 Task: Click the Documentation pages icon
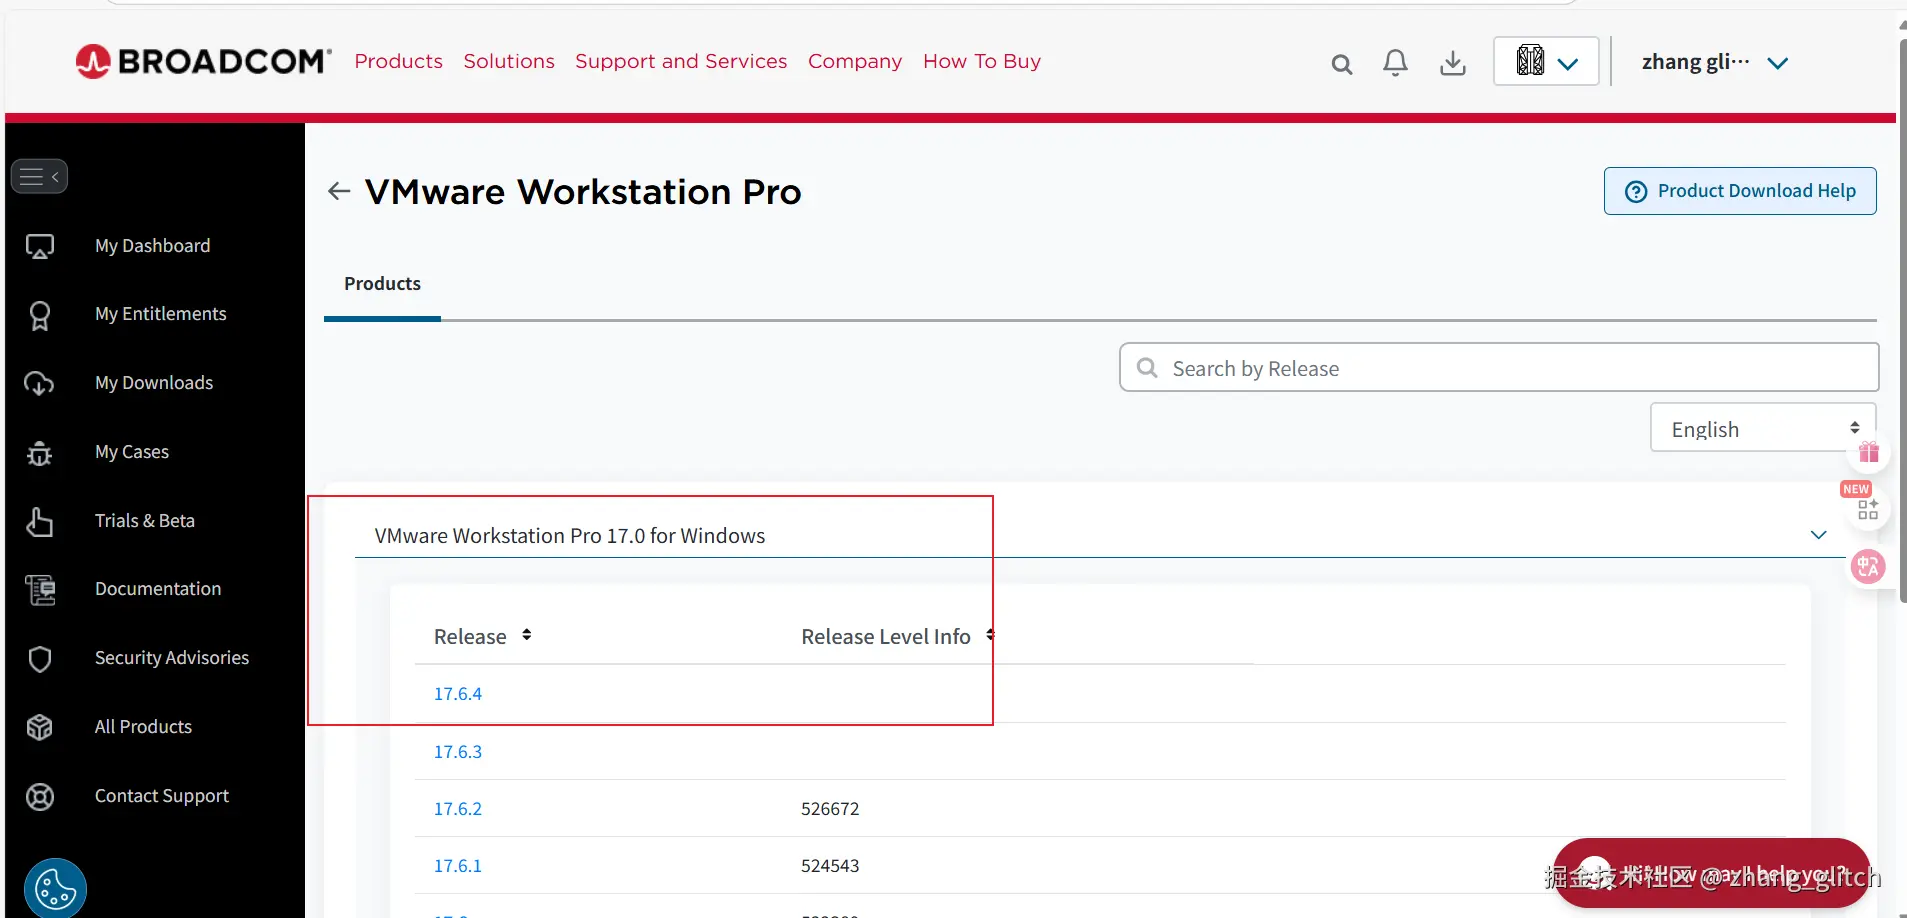(40, 590)
